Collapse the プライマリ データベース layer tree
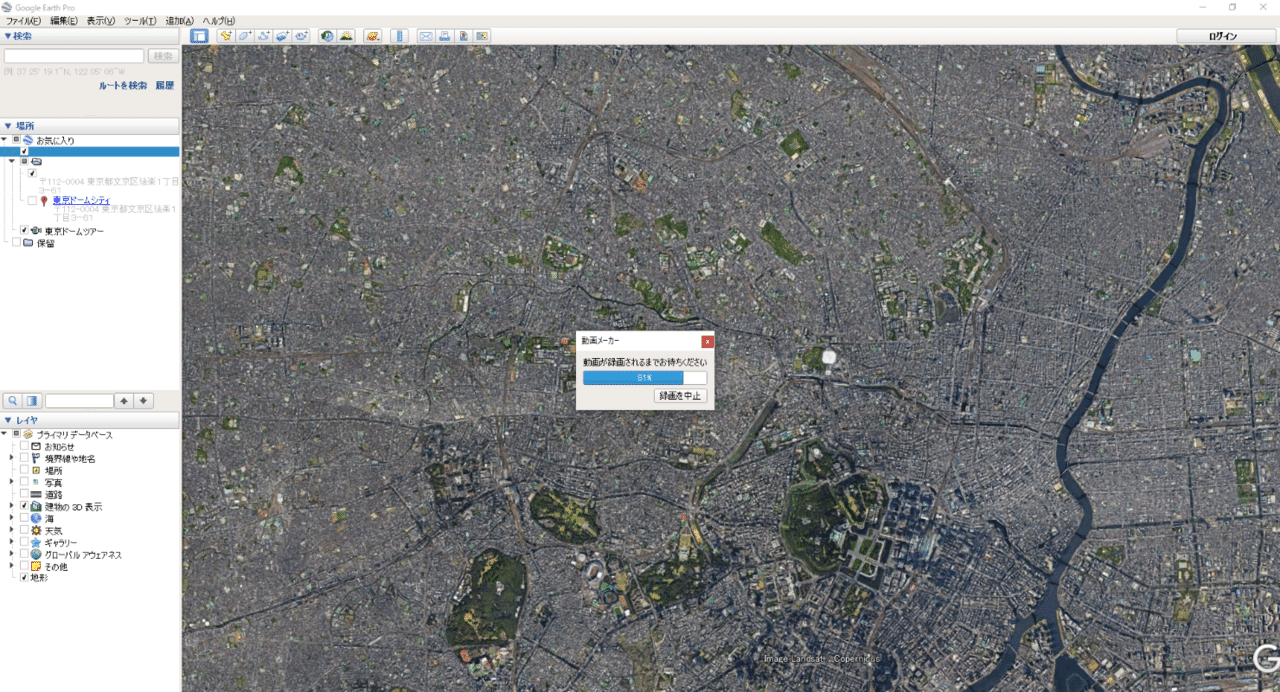The width and height of the screenshot is (1280, 692). tap(4, 433)
